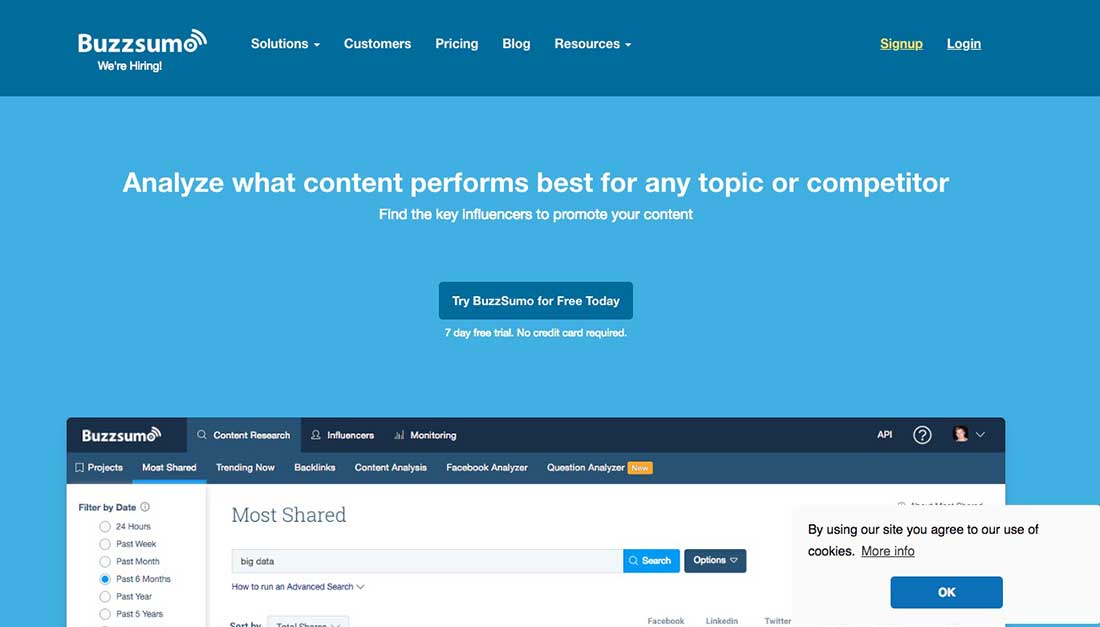
Task: Expand How to run an Advanced Search
Action: point(298,586)
